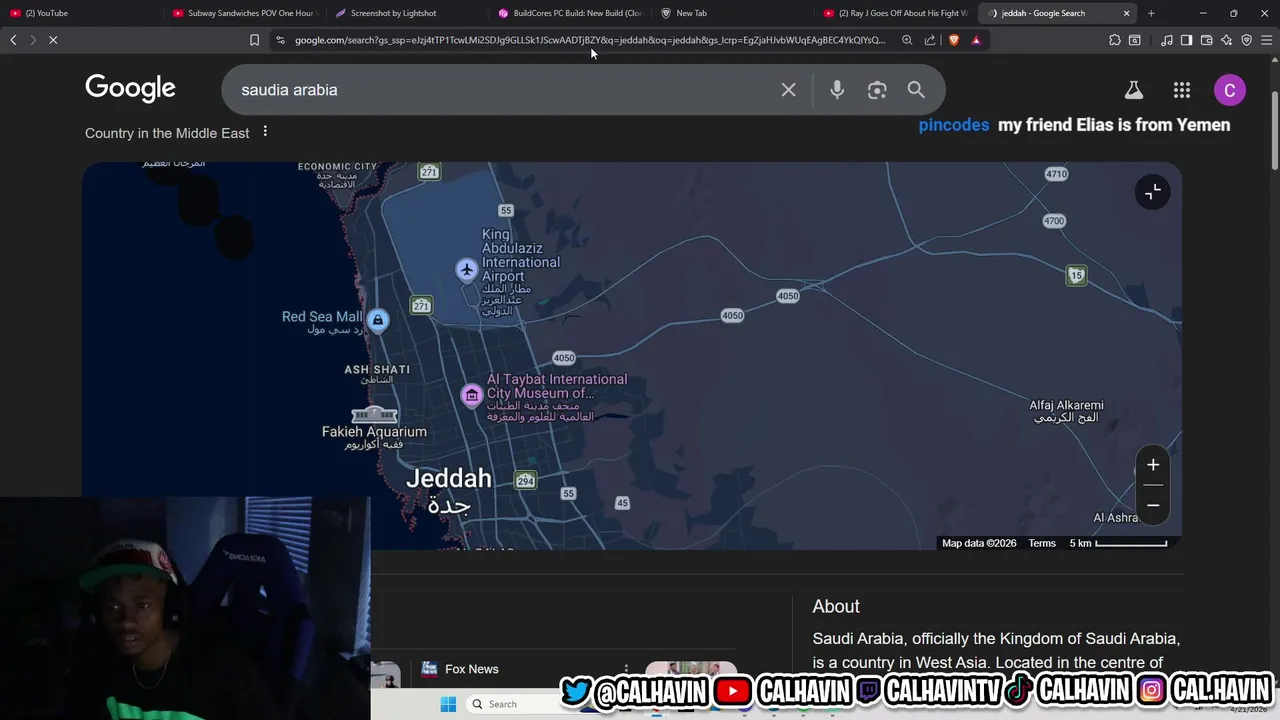
Task: Click the Google logo
Action: (x=130, y=89)
